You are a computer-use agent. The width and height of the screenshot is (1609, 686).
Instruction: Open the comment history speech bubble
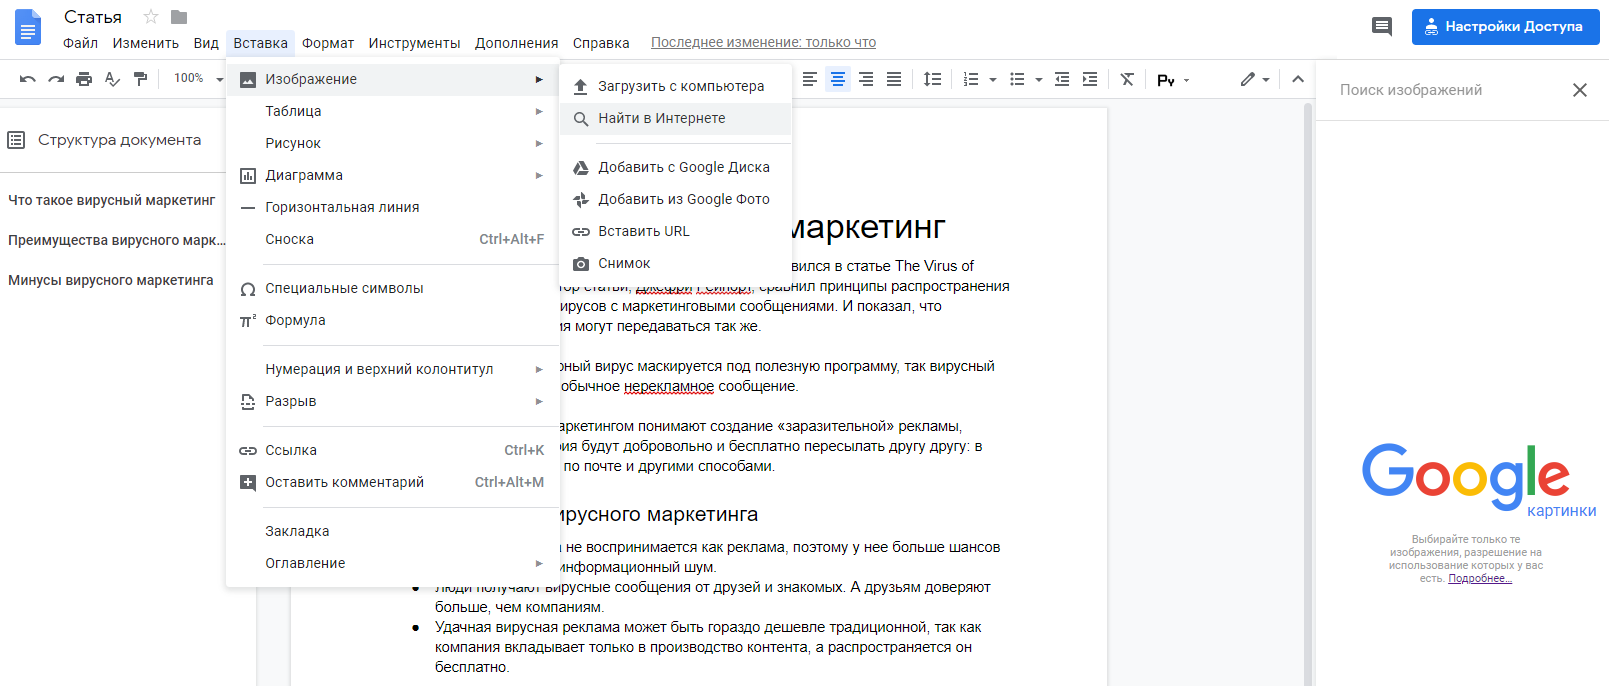tap(1381, 27)
